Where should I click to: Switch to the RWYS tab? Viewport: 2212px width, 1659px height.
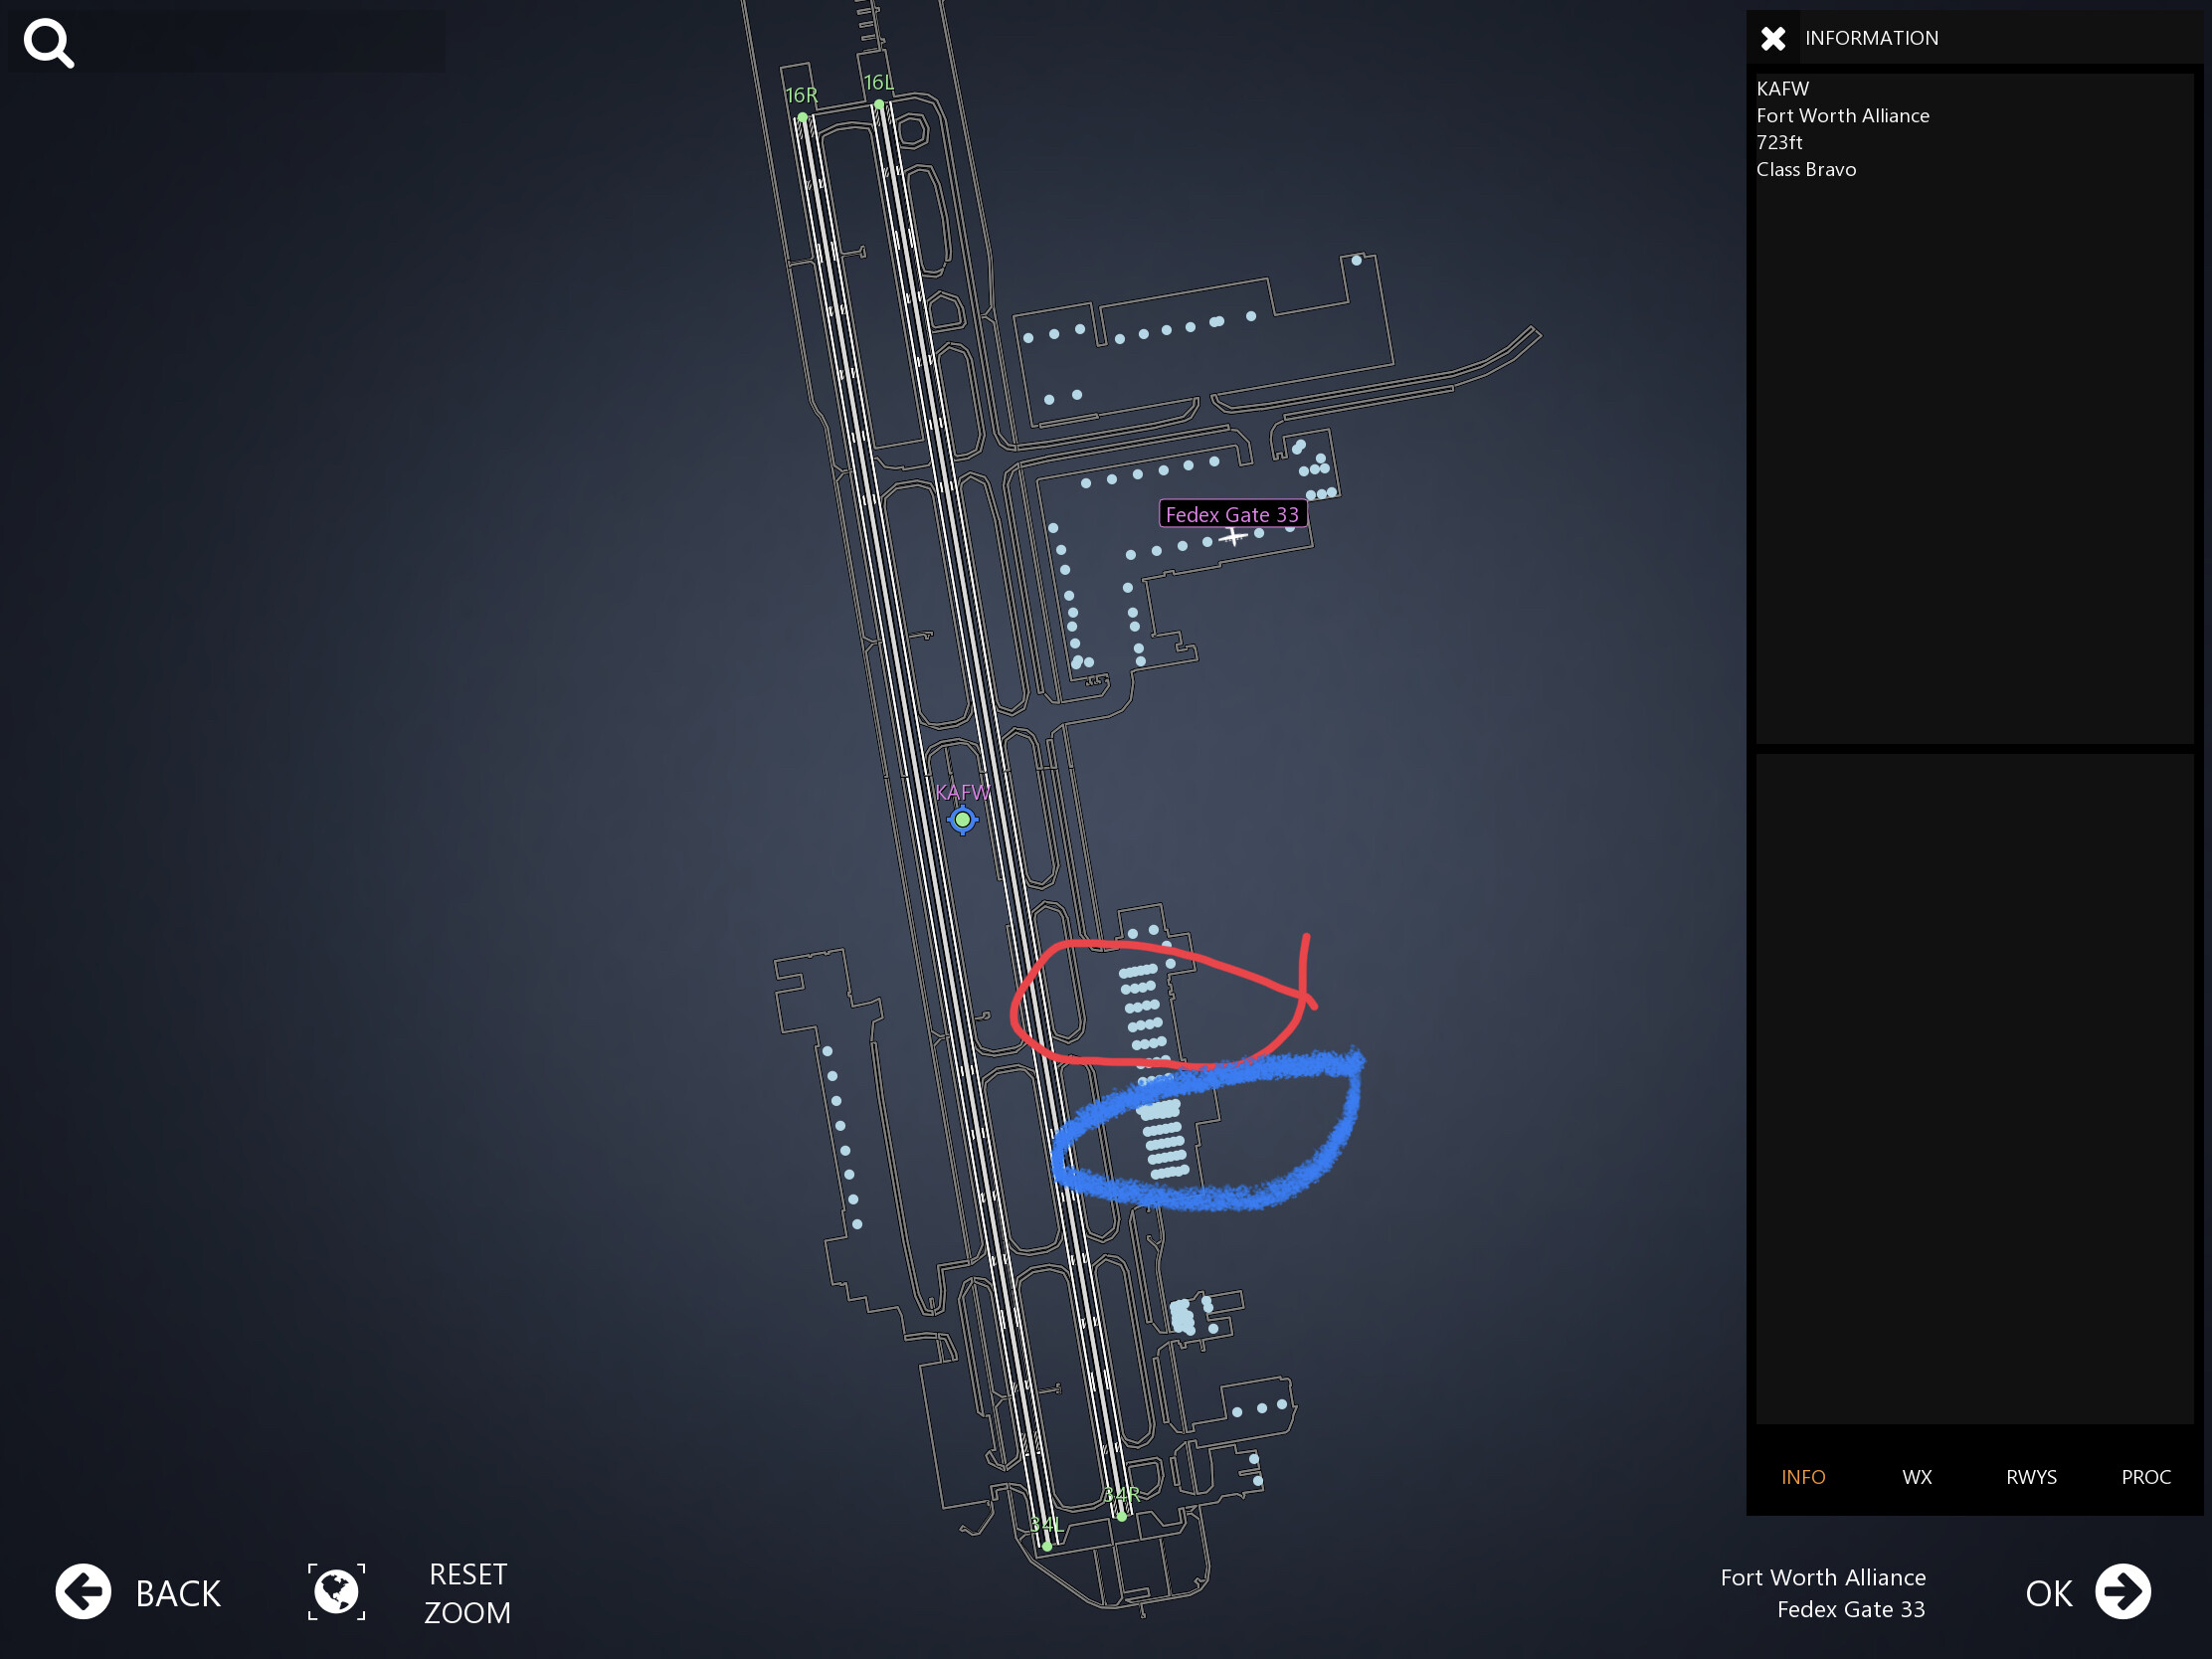(2031, 1477)
